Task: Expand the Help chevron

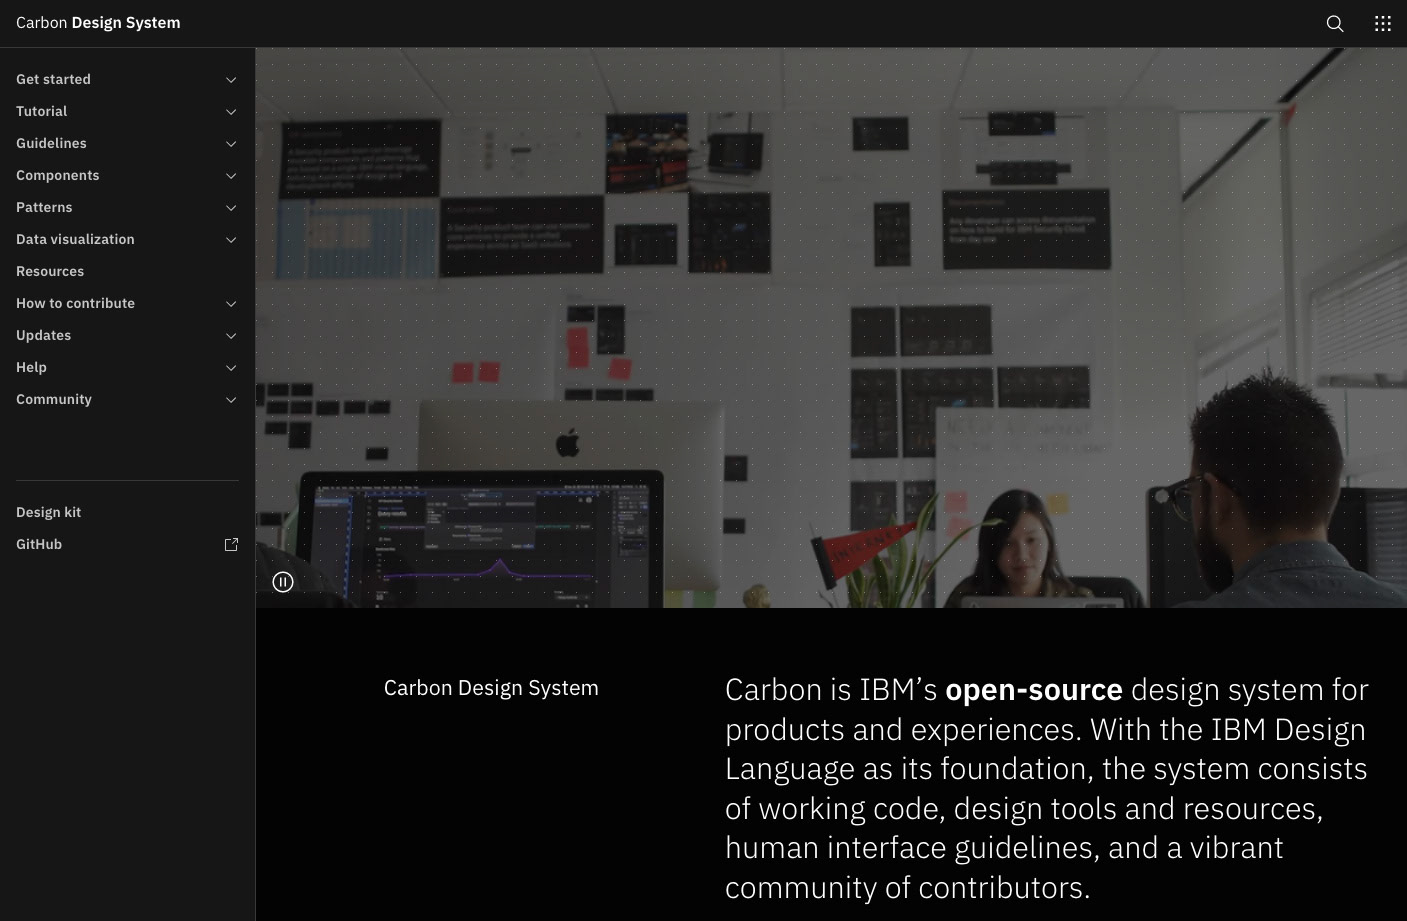Action: (231, 368)
